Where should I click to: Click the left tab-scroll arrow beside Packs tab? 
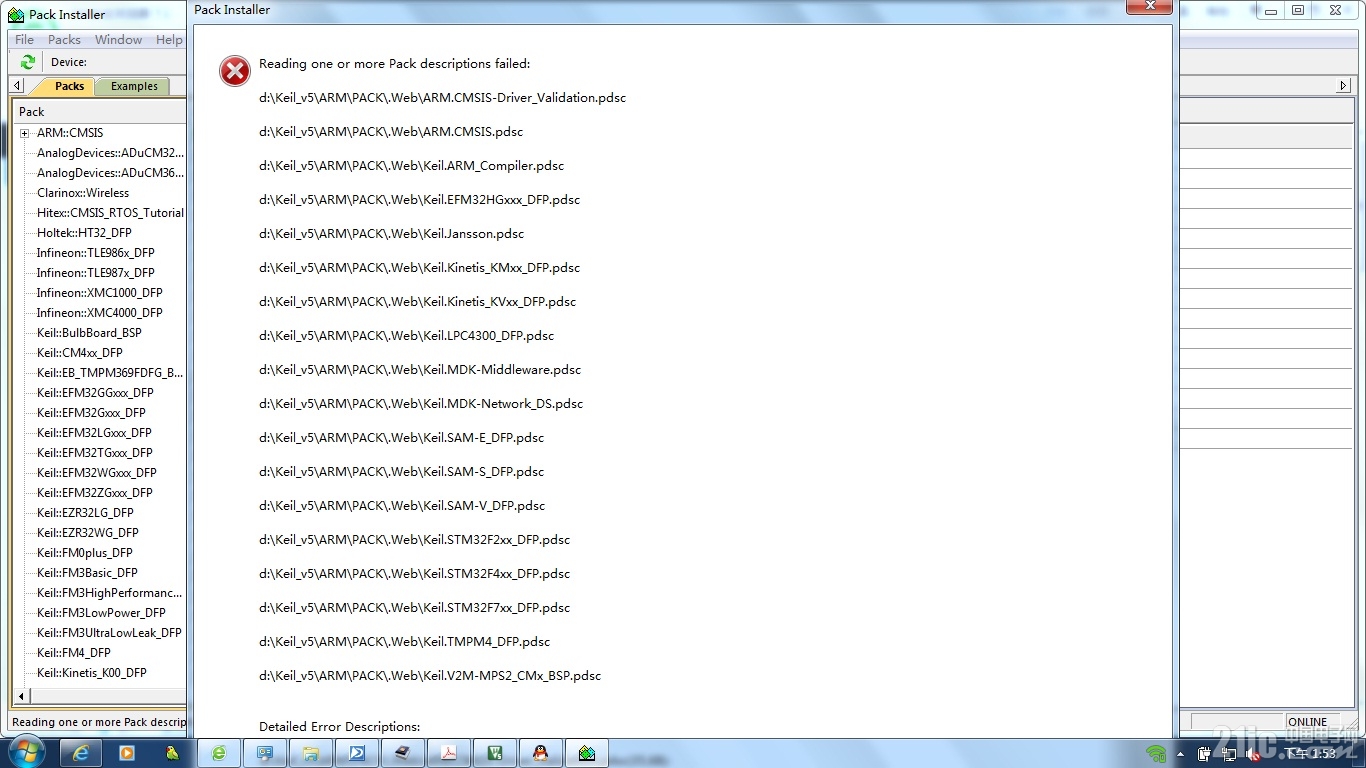(17, 86)
